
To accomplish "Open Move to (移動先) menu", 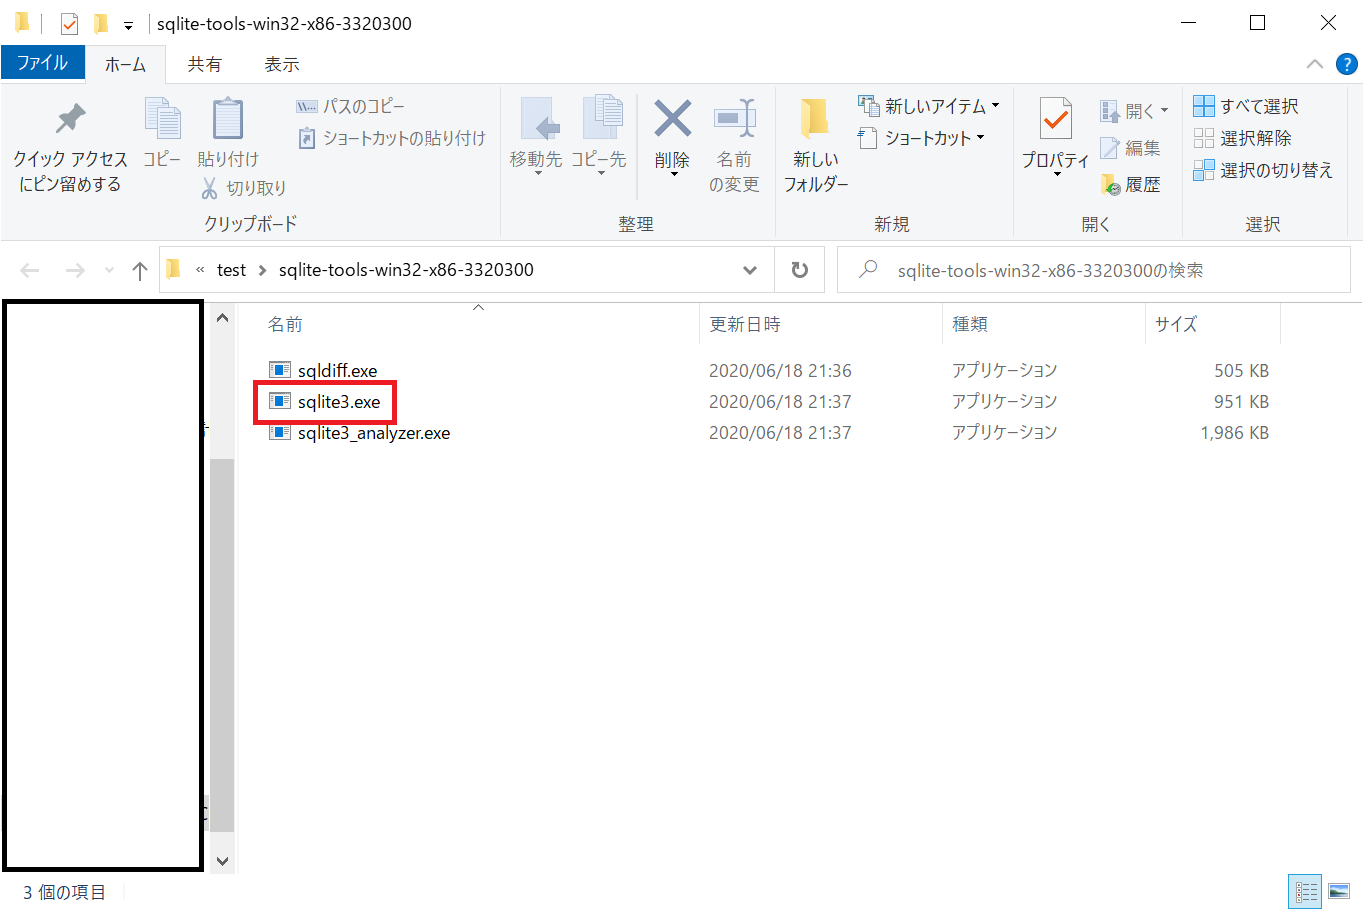I will pos(536,137).
